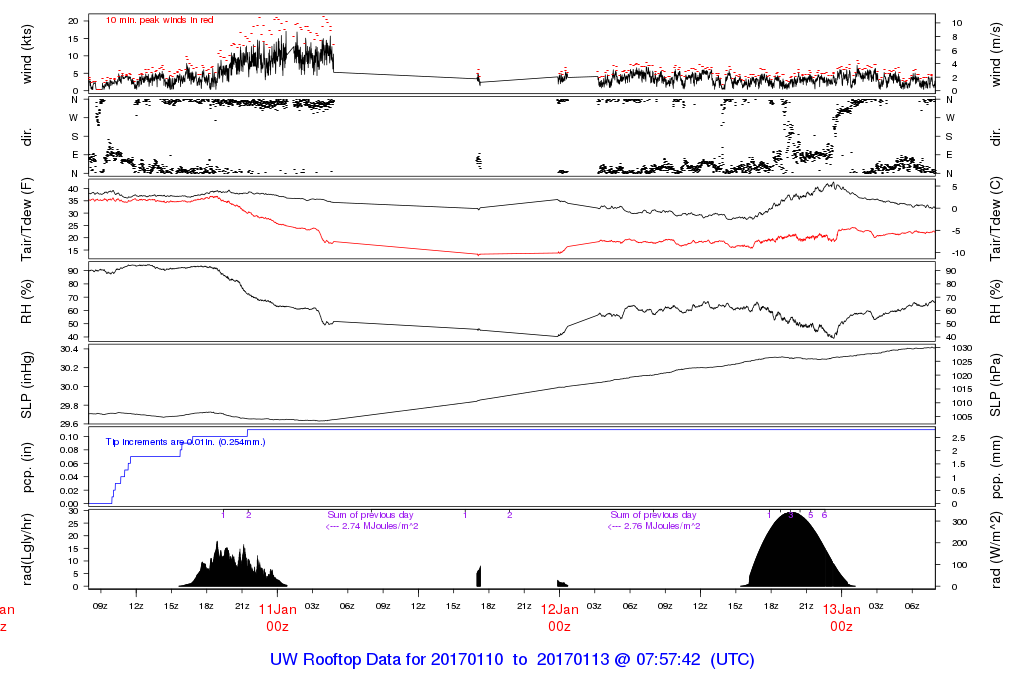Image resolution: width=1024 pixels, height=700 pixels.
Task: Click the "Tair/Tdew (F)" axis label
Action: pos(27,219)
